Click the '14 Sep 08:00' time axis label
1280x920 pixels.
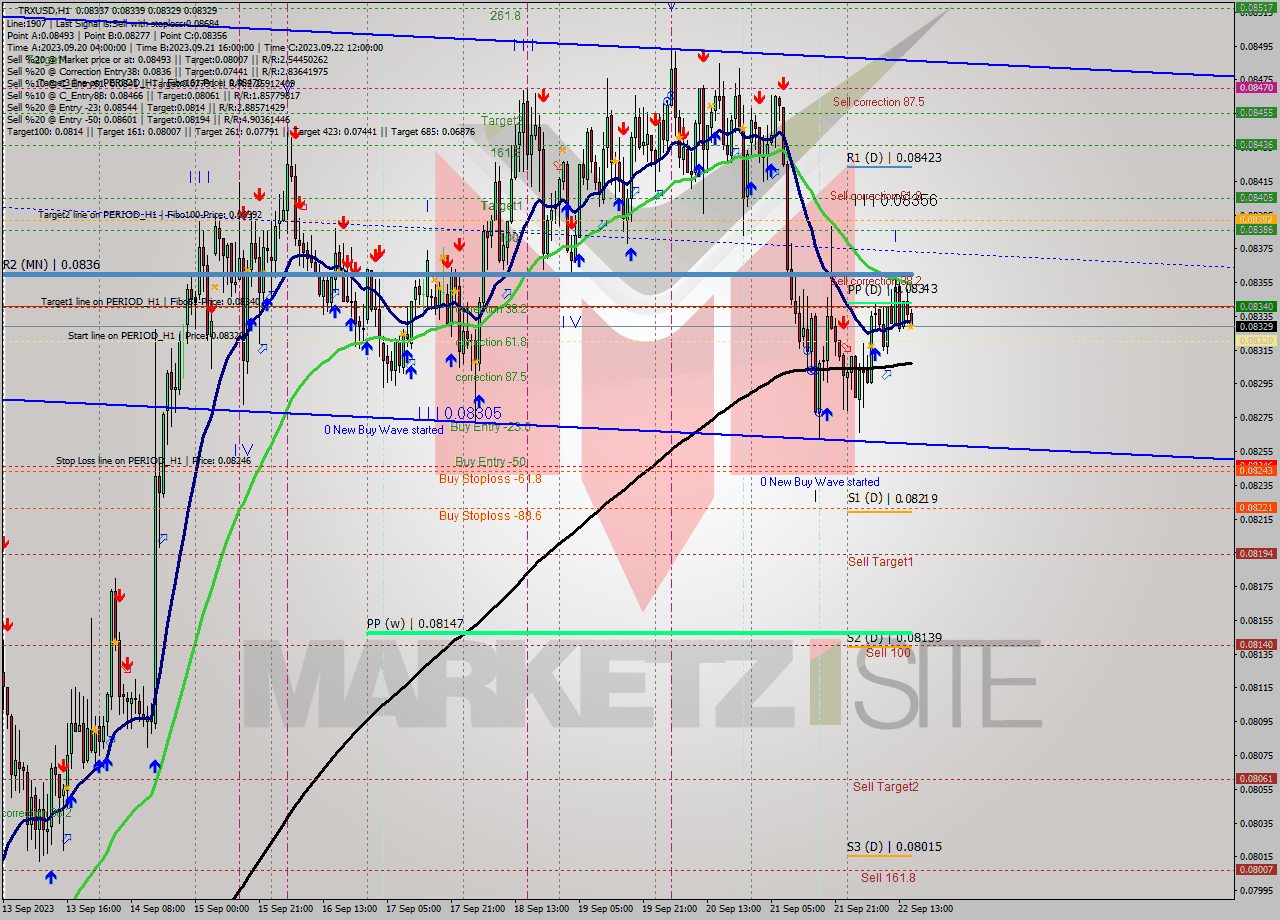158,909
